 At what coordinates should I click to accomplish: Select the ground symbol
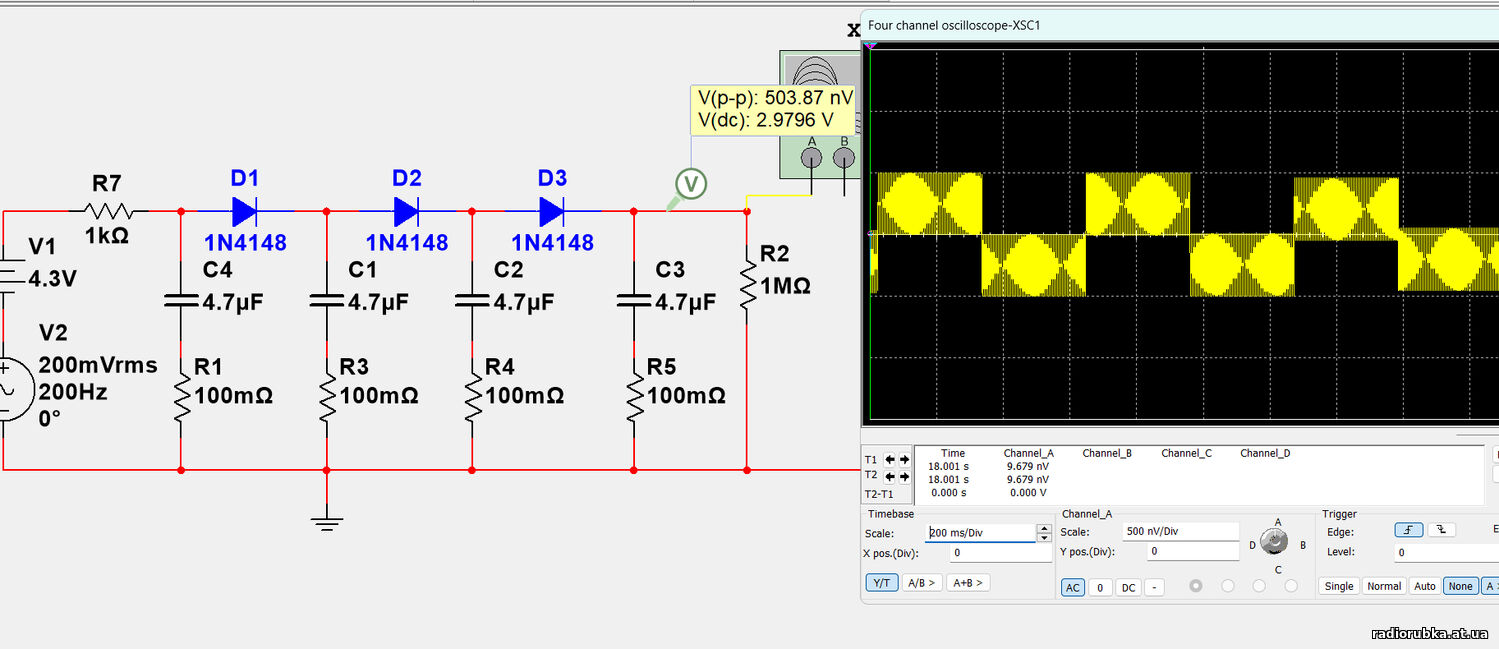click(x=326, y=521)
